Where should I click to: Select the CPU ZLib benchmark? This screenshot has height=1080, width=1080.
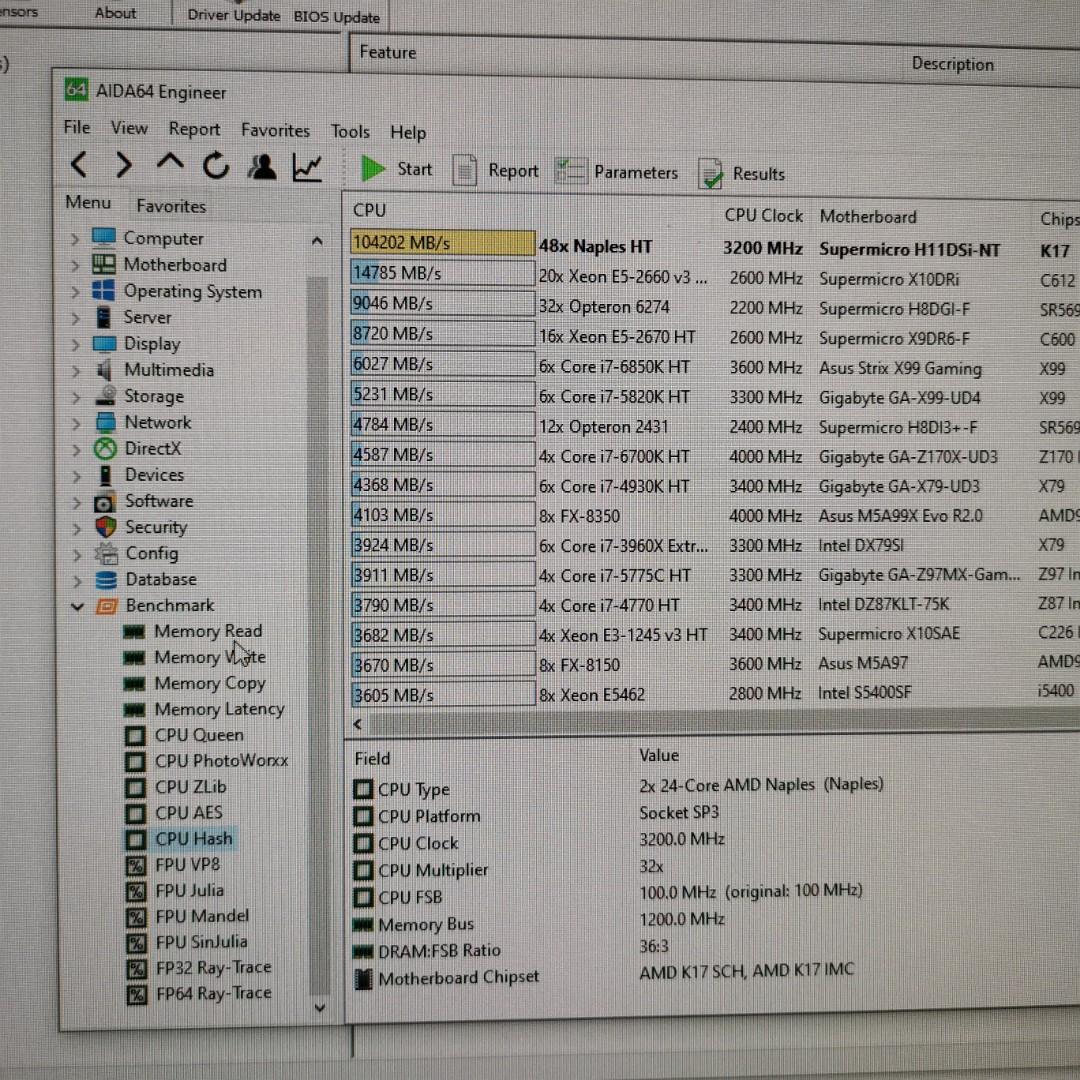click(191, 787)
